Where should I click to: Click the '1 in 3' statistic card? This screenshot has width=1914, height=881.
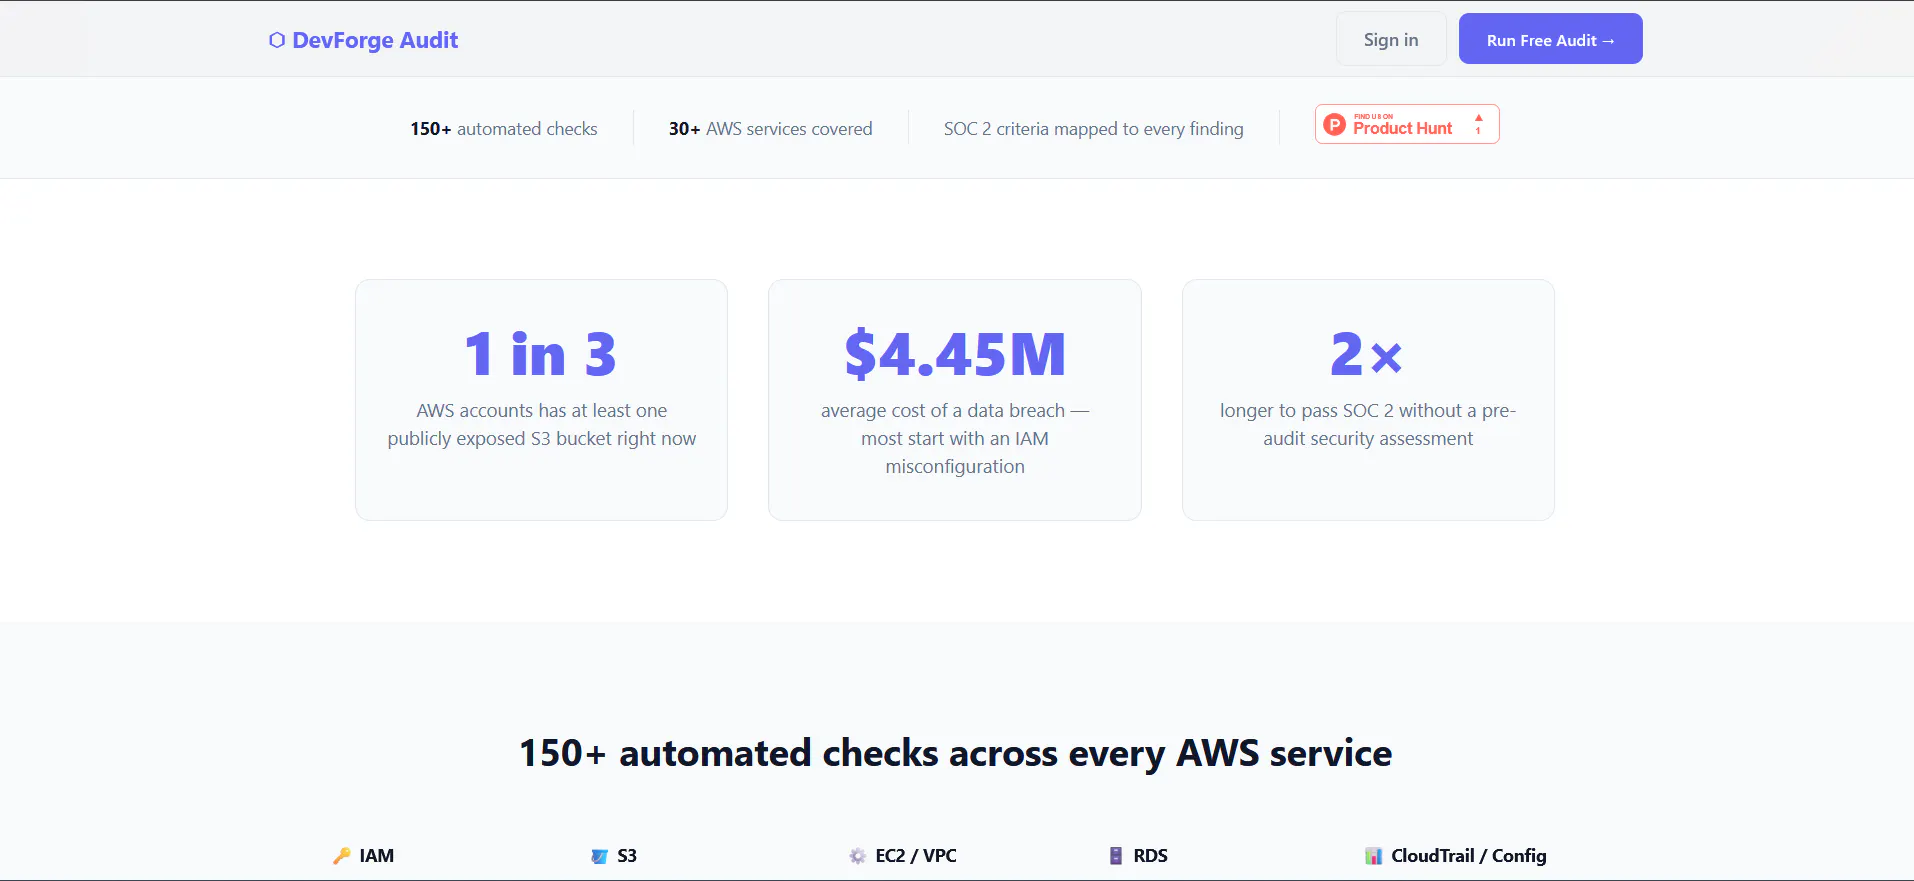pos(541,400)
